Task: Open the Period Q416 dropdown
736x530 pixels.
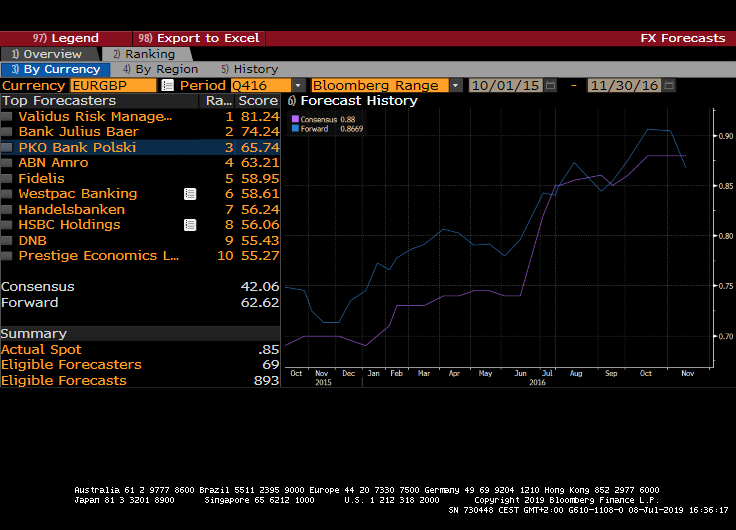Action: click(297, 86)
